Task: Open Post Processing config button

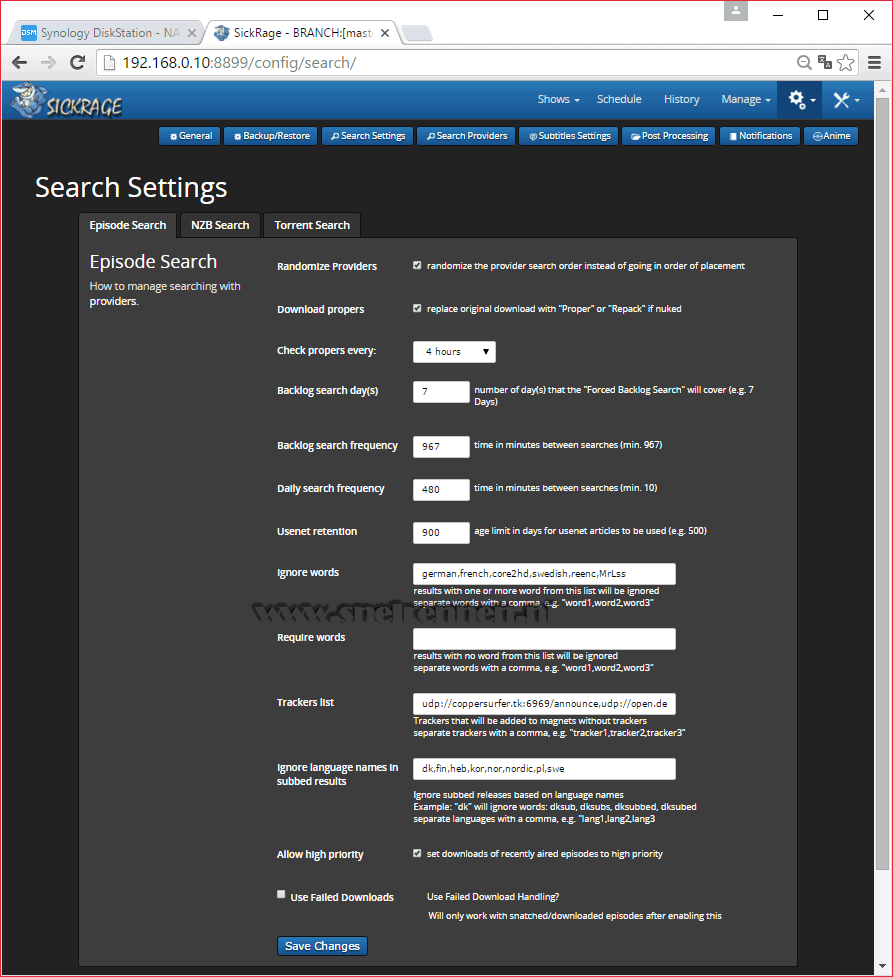Action: coord(669,136)
